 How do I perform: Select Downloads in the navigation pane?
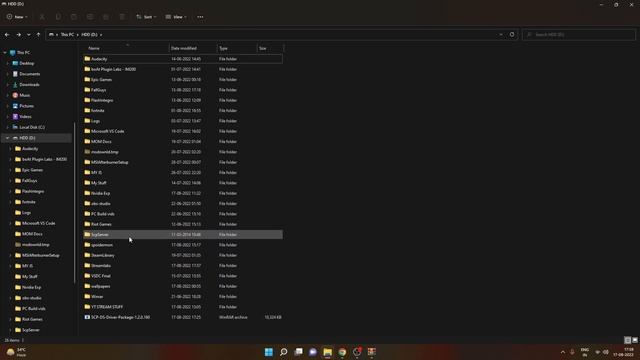[x=29, y=84]
